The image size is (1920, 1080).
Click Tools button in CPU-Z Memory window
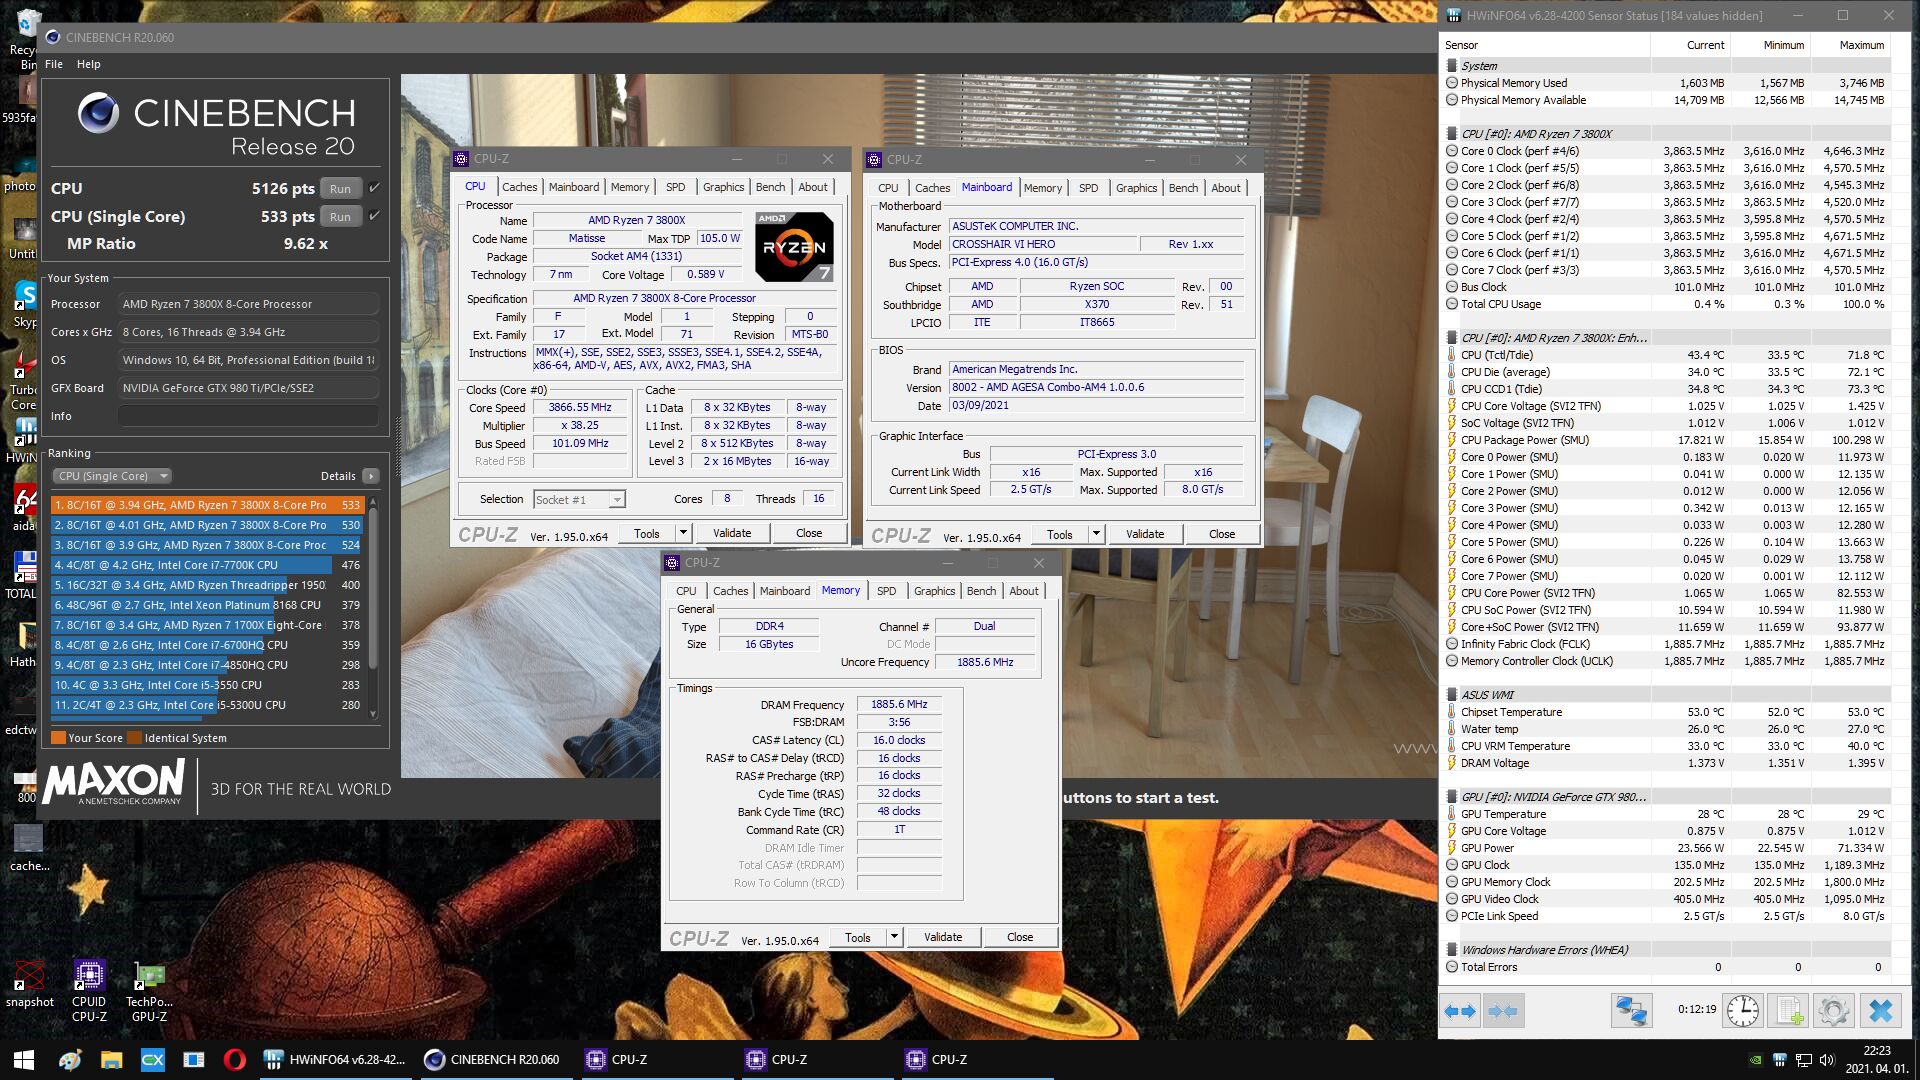(858, 937)
